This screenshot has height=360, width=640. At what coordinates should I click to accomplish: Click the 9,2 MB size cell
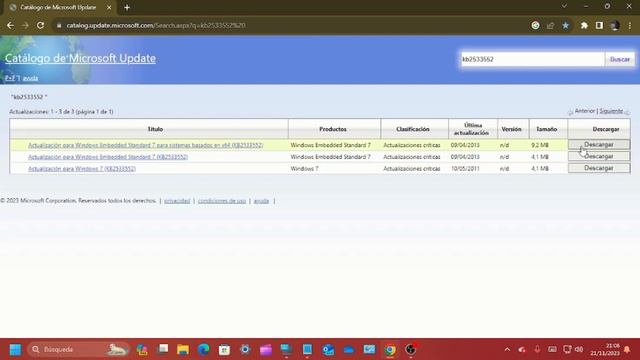[x=540, y=145]
